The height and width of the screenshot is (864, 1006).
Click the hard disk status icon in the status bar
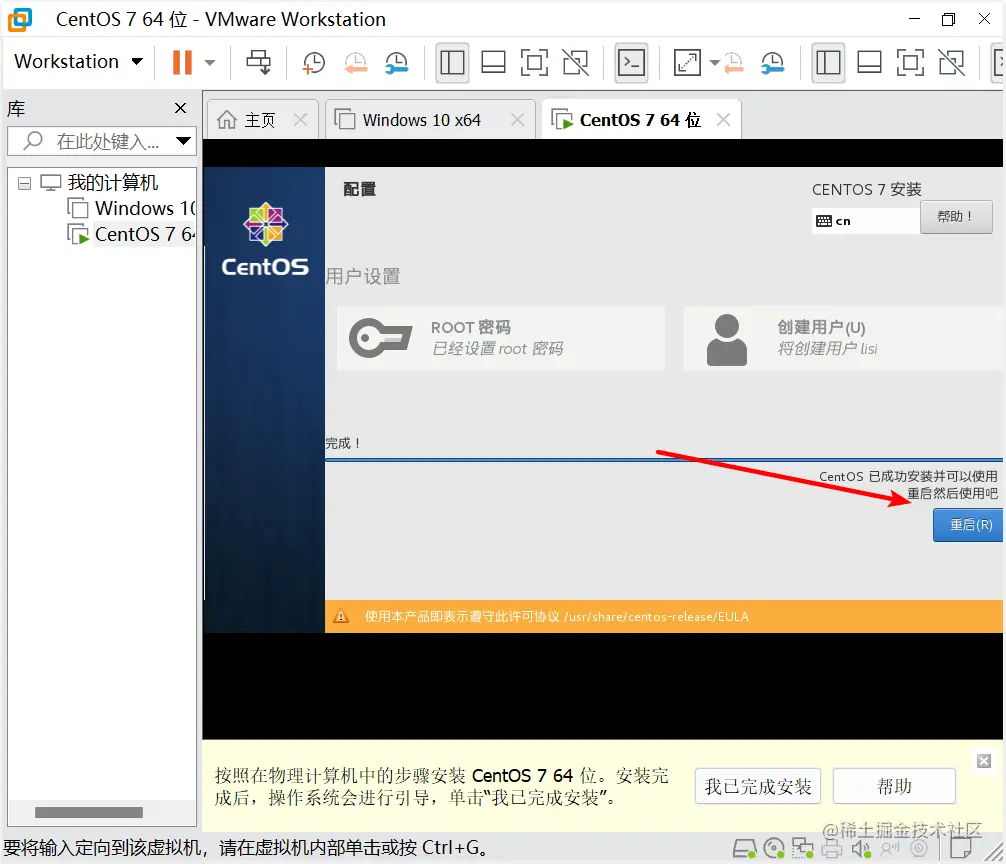tap(744, 849)
